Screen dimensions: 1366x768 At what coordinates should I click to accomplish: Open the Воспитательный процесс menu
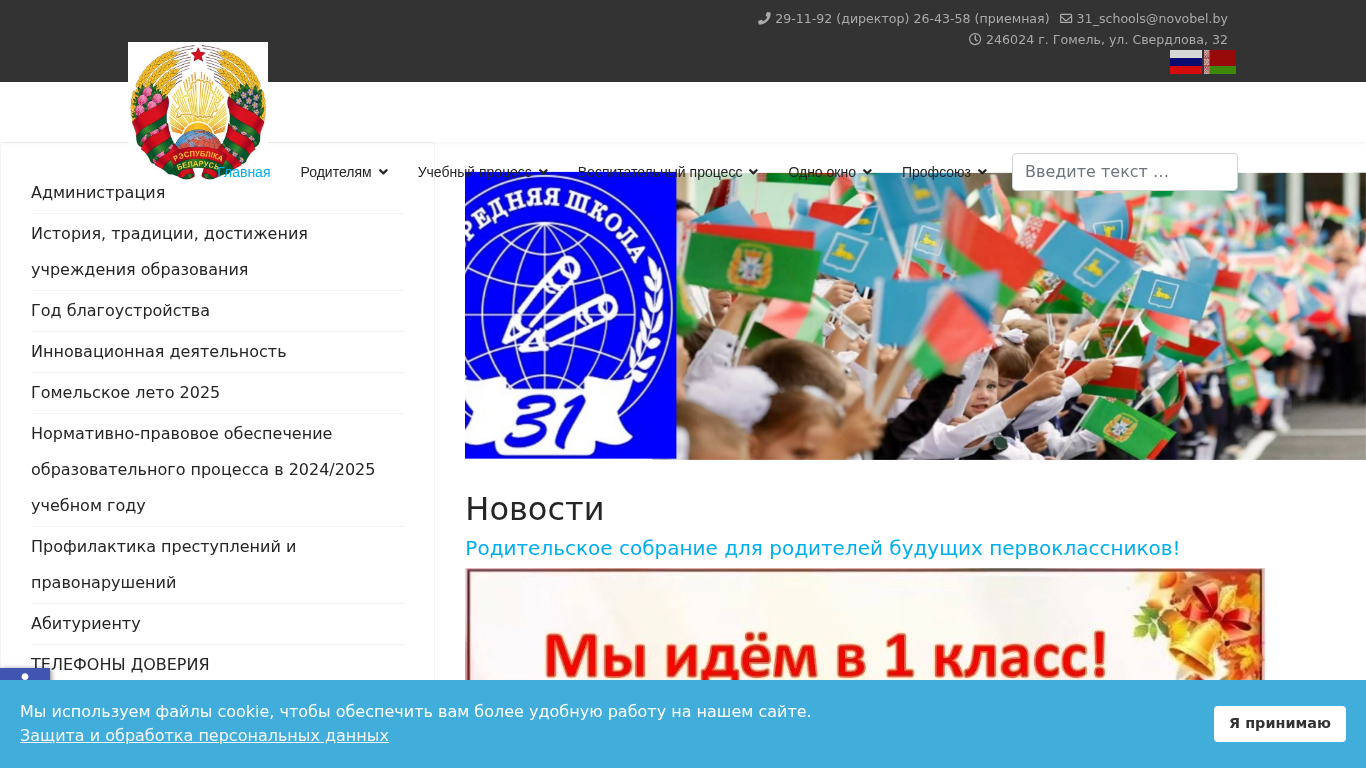point(668,172)
